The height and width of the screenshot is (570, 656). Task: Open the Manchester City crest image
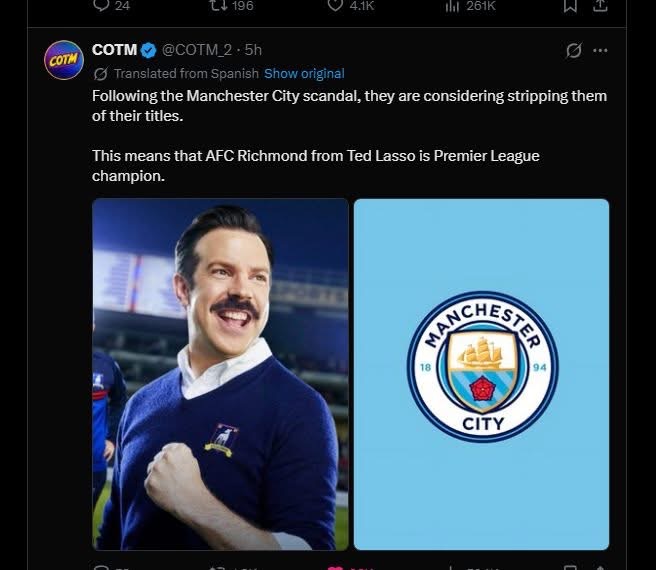[x=482, y=374]
